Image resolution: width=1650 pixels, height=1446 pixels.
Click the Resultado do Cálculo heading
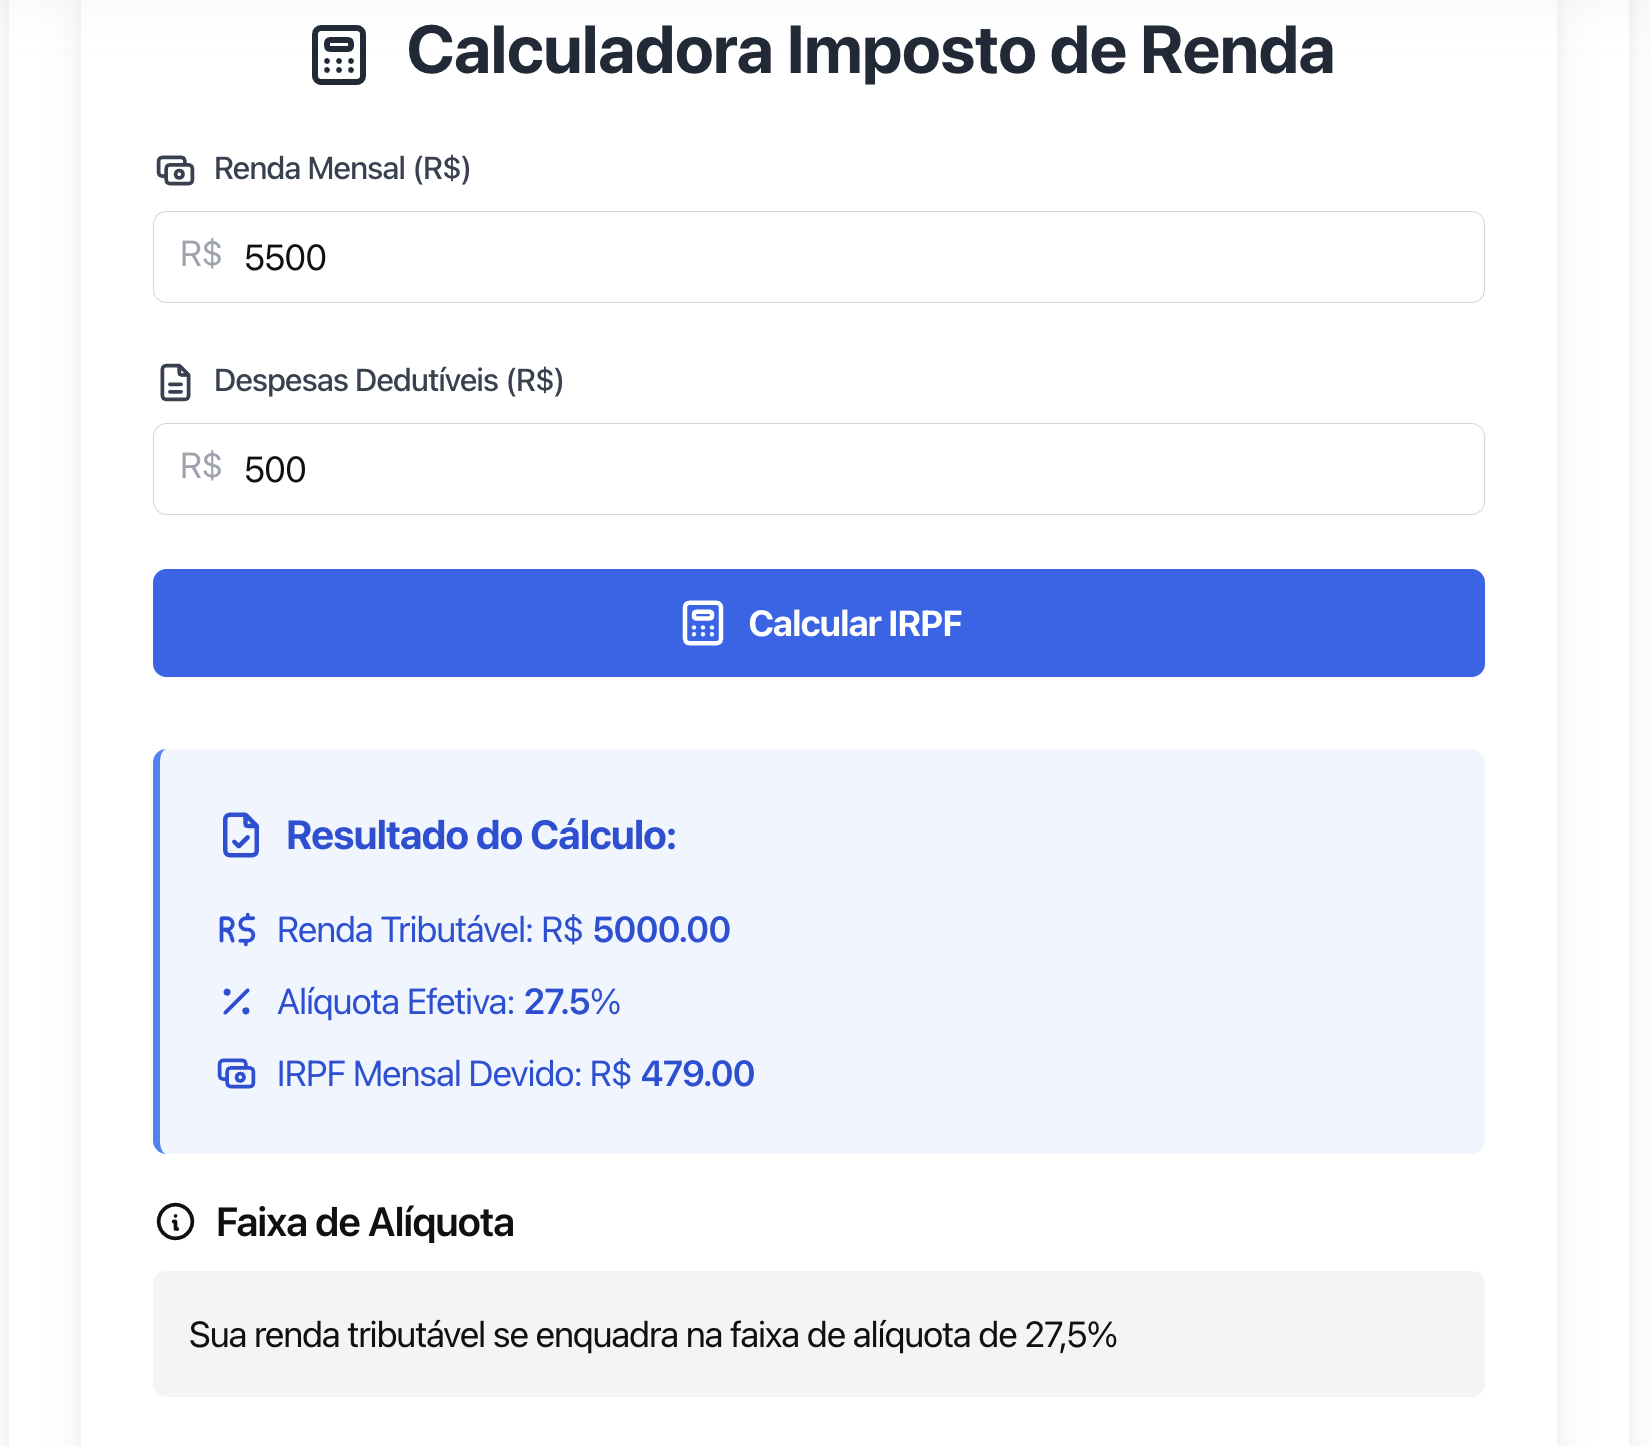[x=482, y=835]
